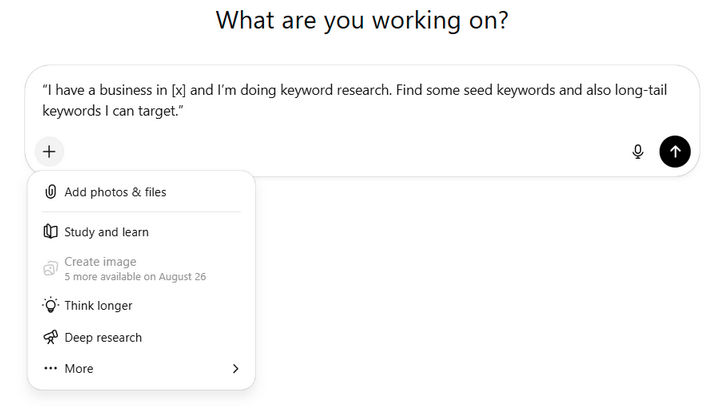Viewport: 724px width, 416px height.
Task: Click the book icon for Study and learn
Action: (51, 232)
